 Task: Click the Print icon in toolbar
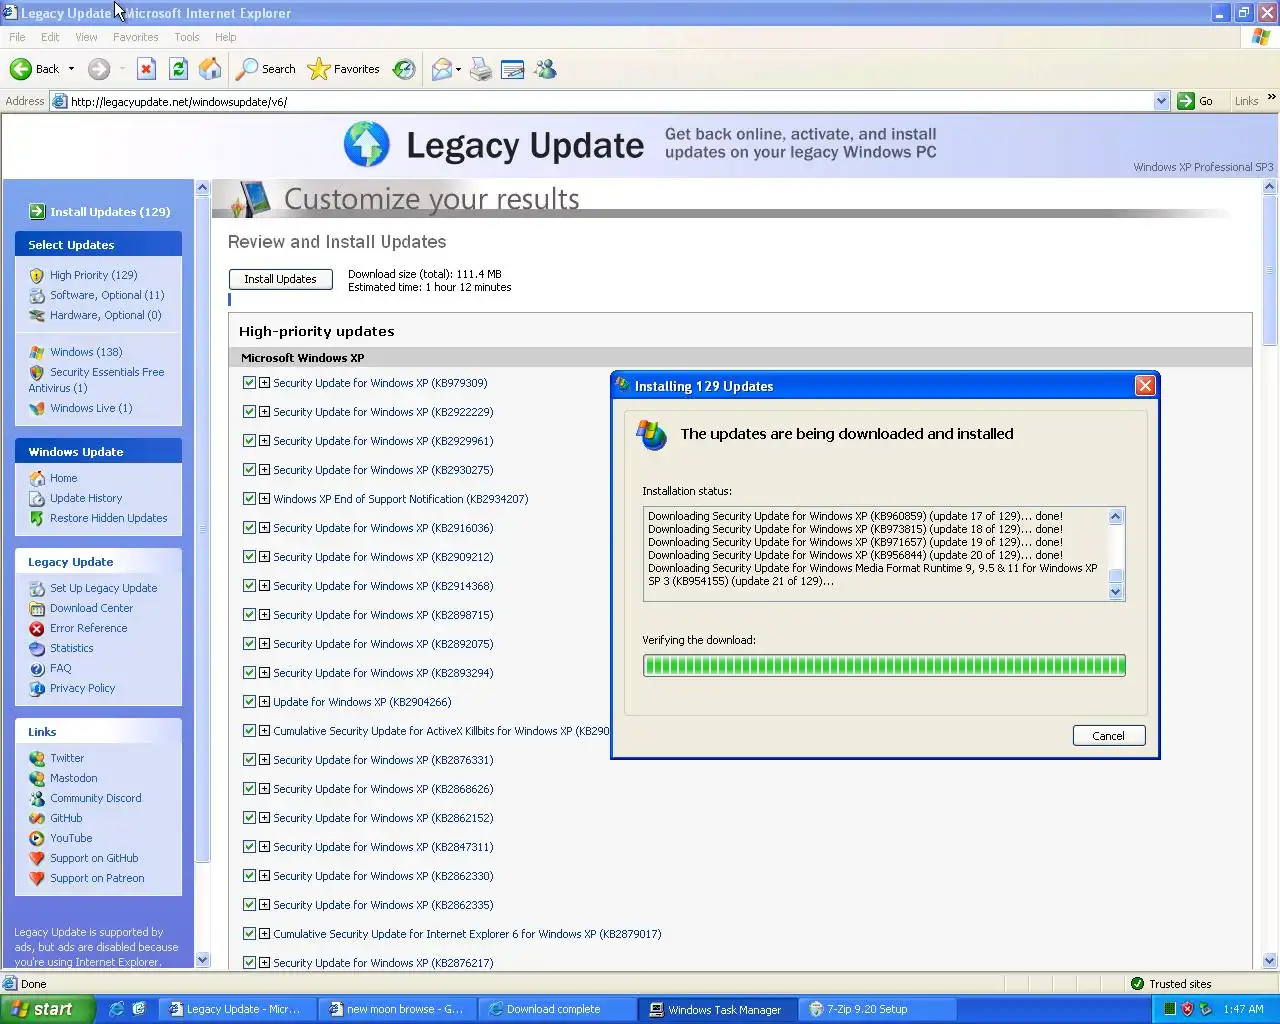pyautogui.click(x=481, y=69)
